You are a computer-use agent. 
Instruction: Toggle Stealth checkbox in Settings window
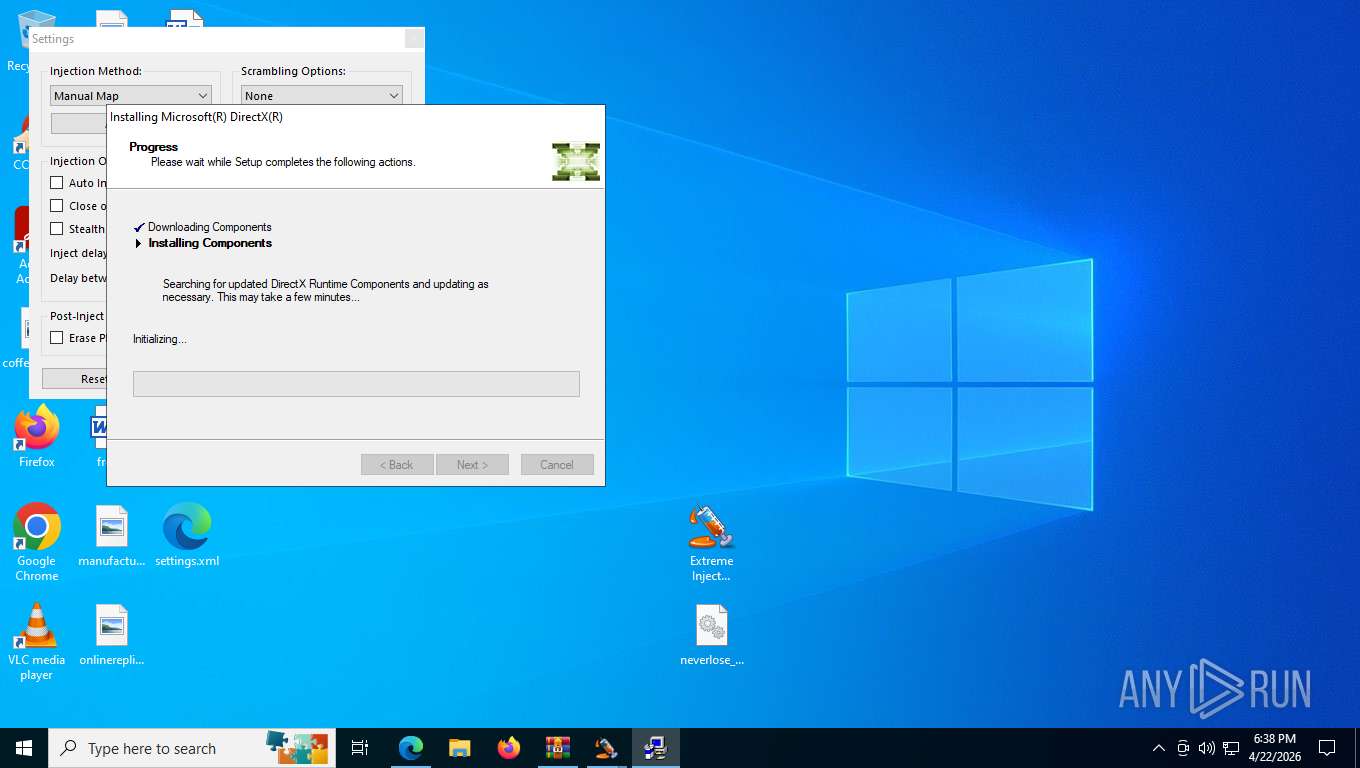pyautogui.click(x=57, y=229)
